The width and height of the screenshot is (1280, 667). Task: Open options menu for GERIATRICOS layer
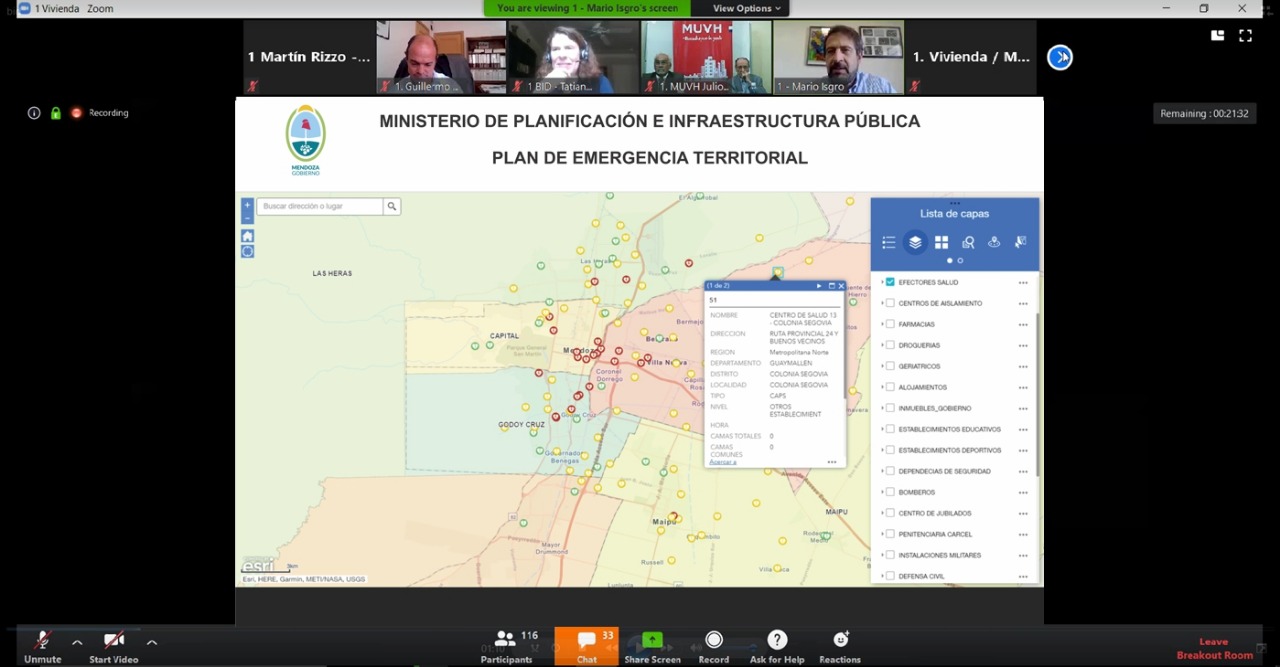pyautogui.click(x=1023, y=367)
